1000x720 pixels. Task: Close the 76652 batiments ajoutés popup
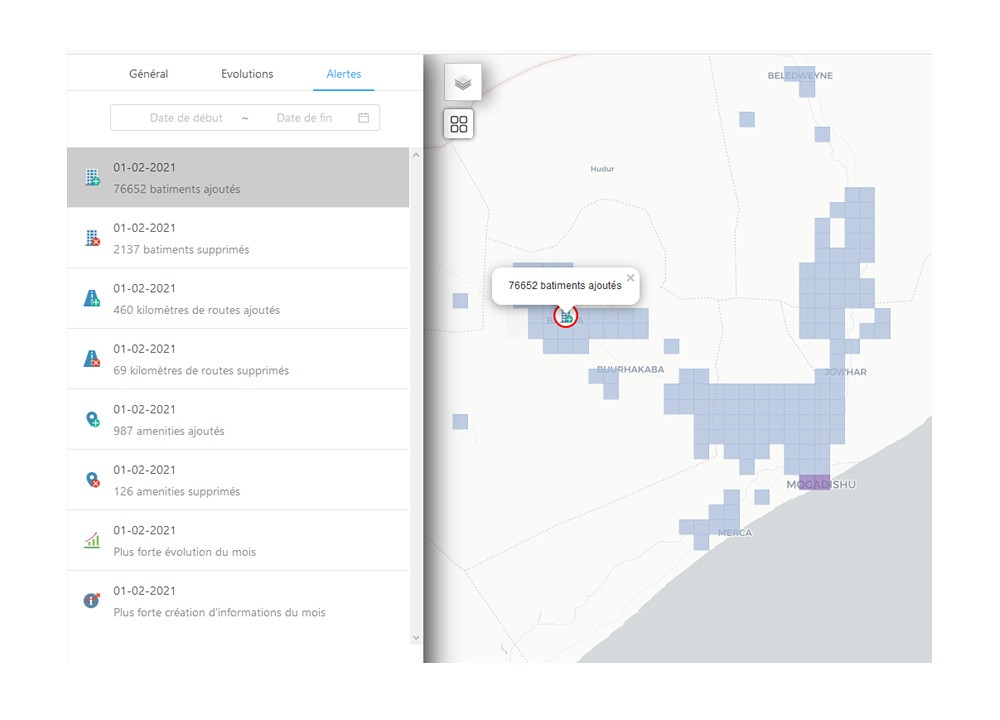coord(630,278)
